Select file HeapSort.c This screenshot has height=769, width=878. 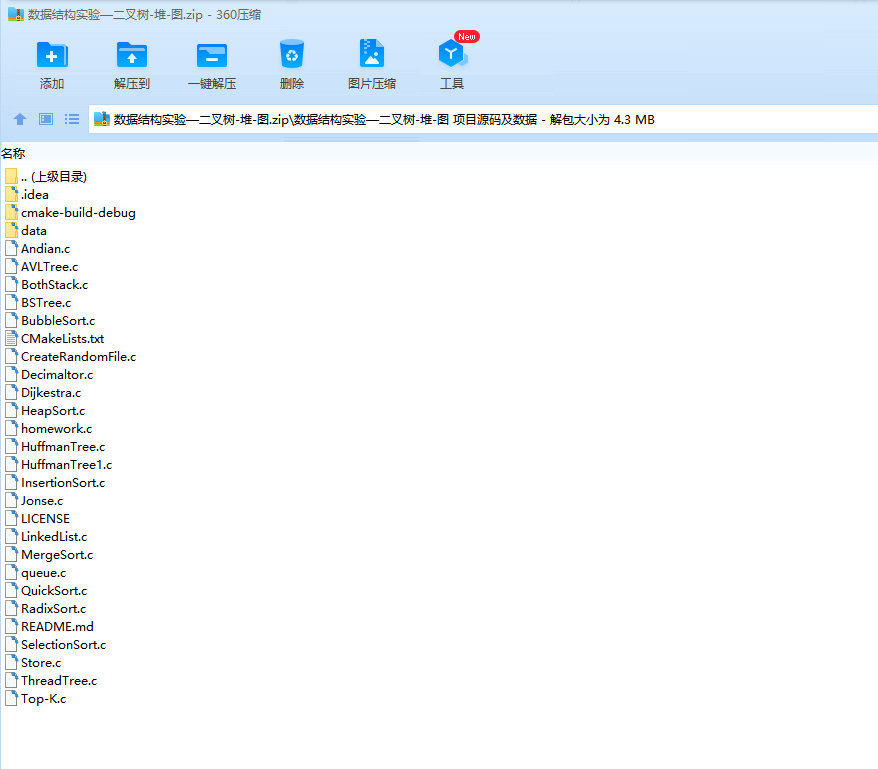[x=45, y=411]
